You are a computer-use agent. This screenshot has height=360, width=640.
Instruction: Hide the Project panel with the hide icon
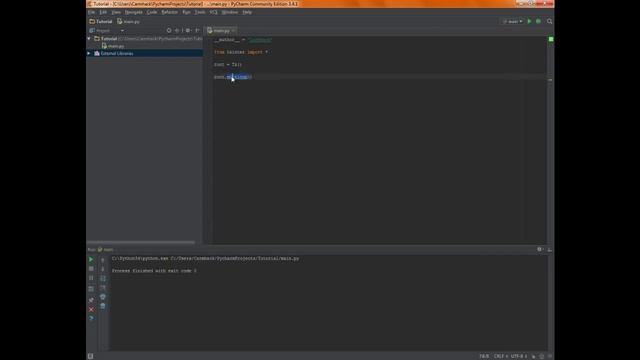(198, 31)
